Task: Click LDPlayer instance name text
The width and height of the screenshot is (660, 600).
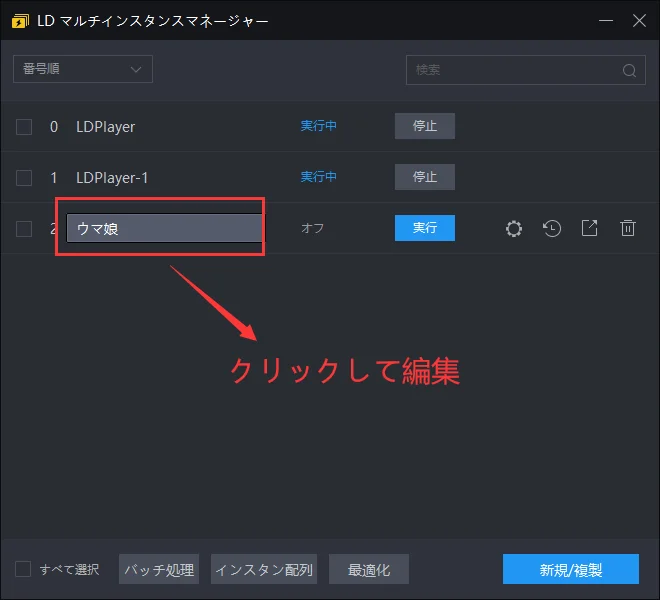Action: [x=105, y=127]
